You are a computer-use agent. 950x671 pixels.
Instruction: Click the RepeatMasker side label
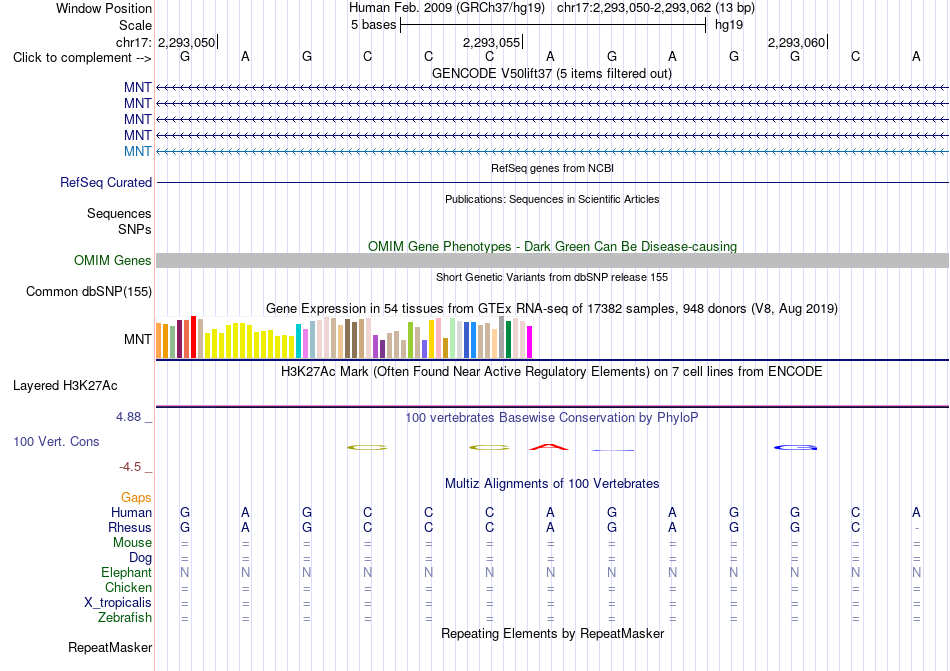coord(110,647)
